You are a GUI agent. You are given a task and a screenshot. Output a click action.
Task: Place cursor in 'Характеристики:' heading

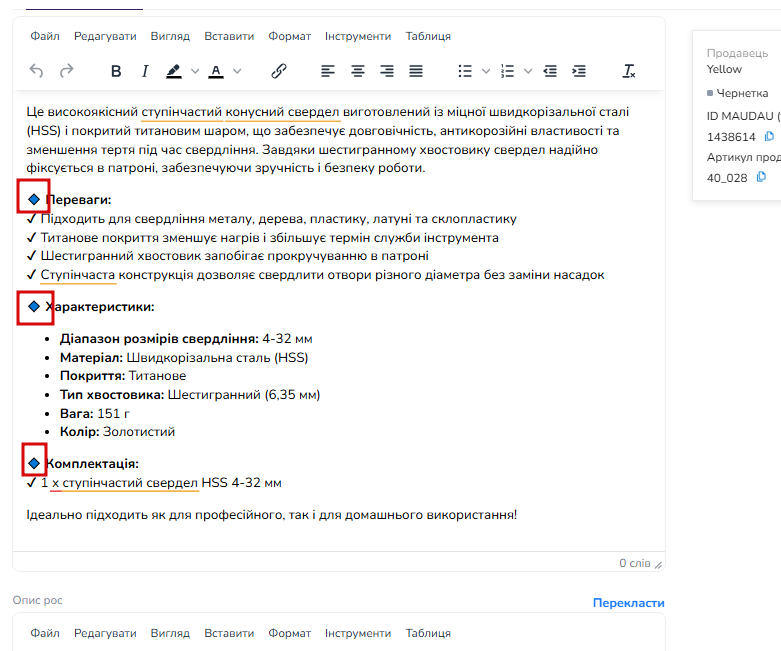[100, 307]
